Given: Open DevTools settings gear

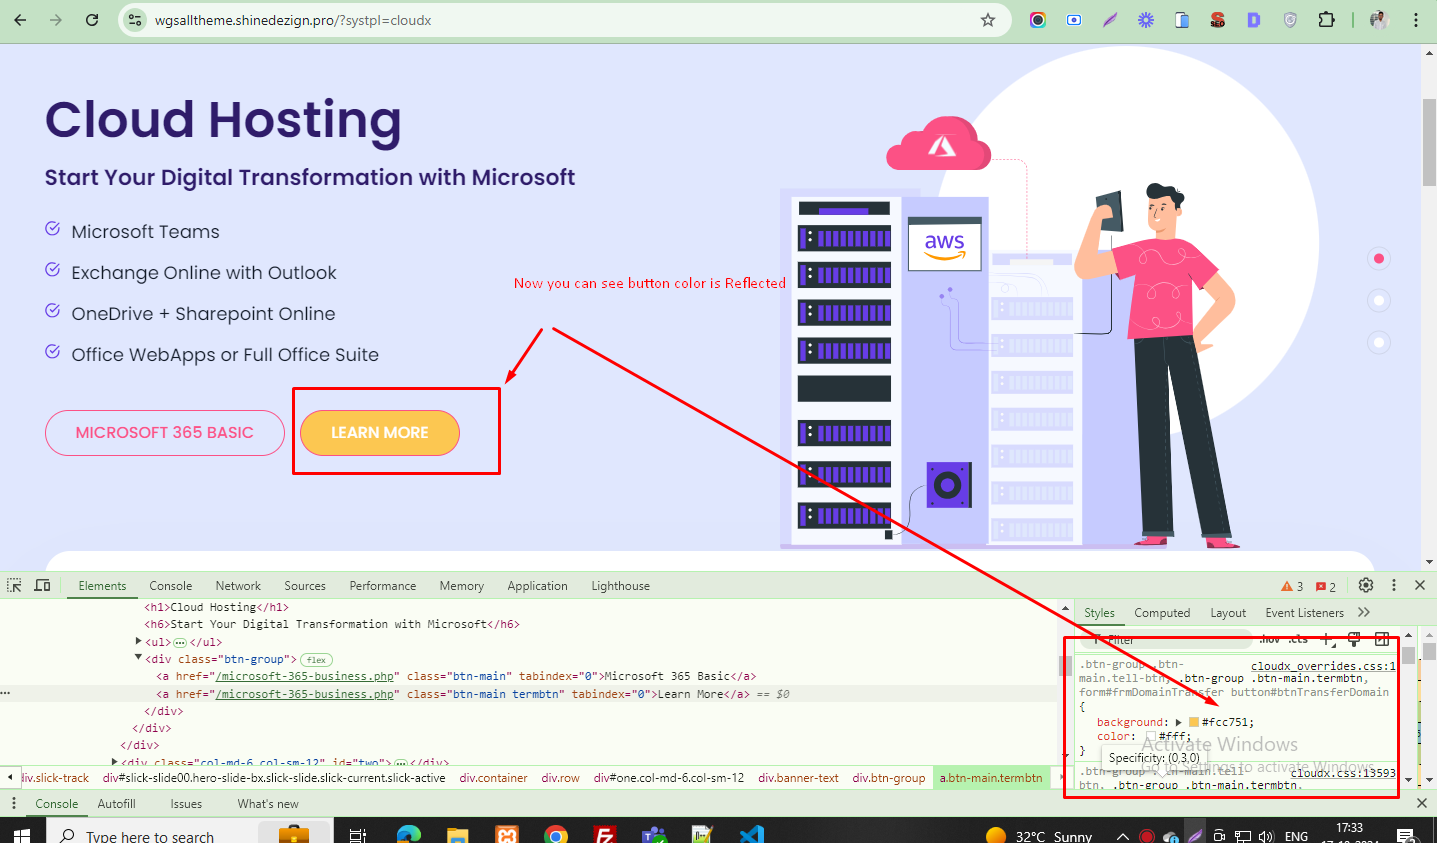Looking at the screenshot, I should point(1366,585).
